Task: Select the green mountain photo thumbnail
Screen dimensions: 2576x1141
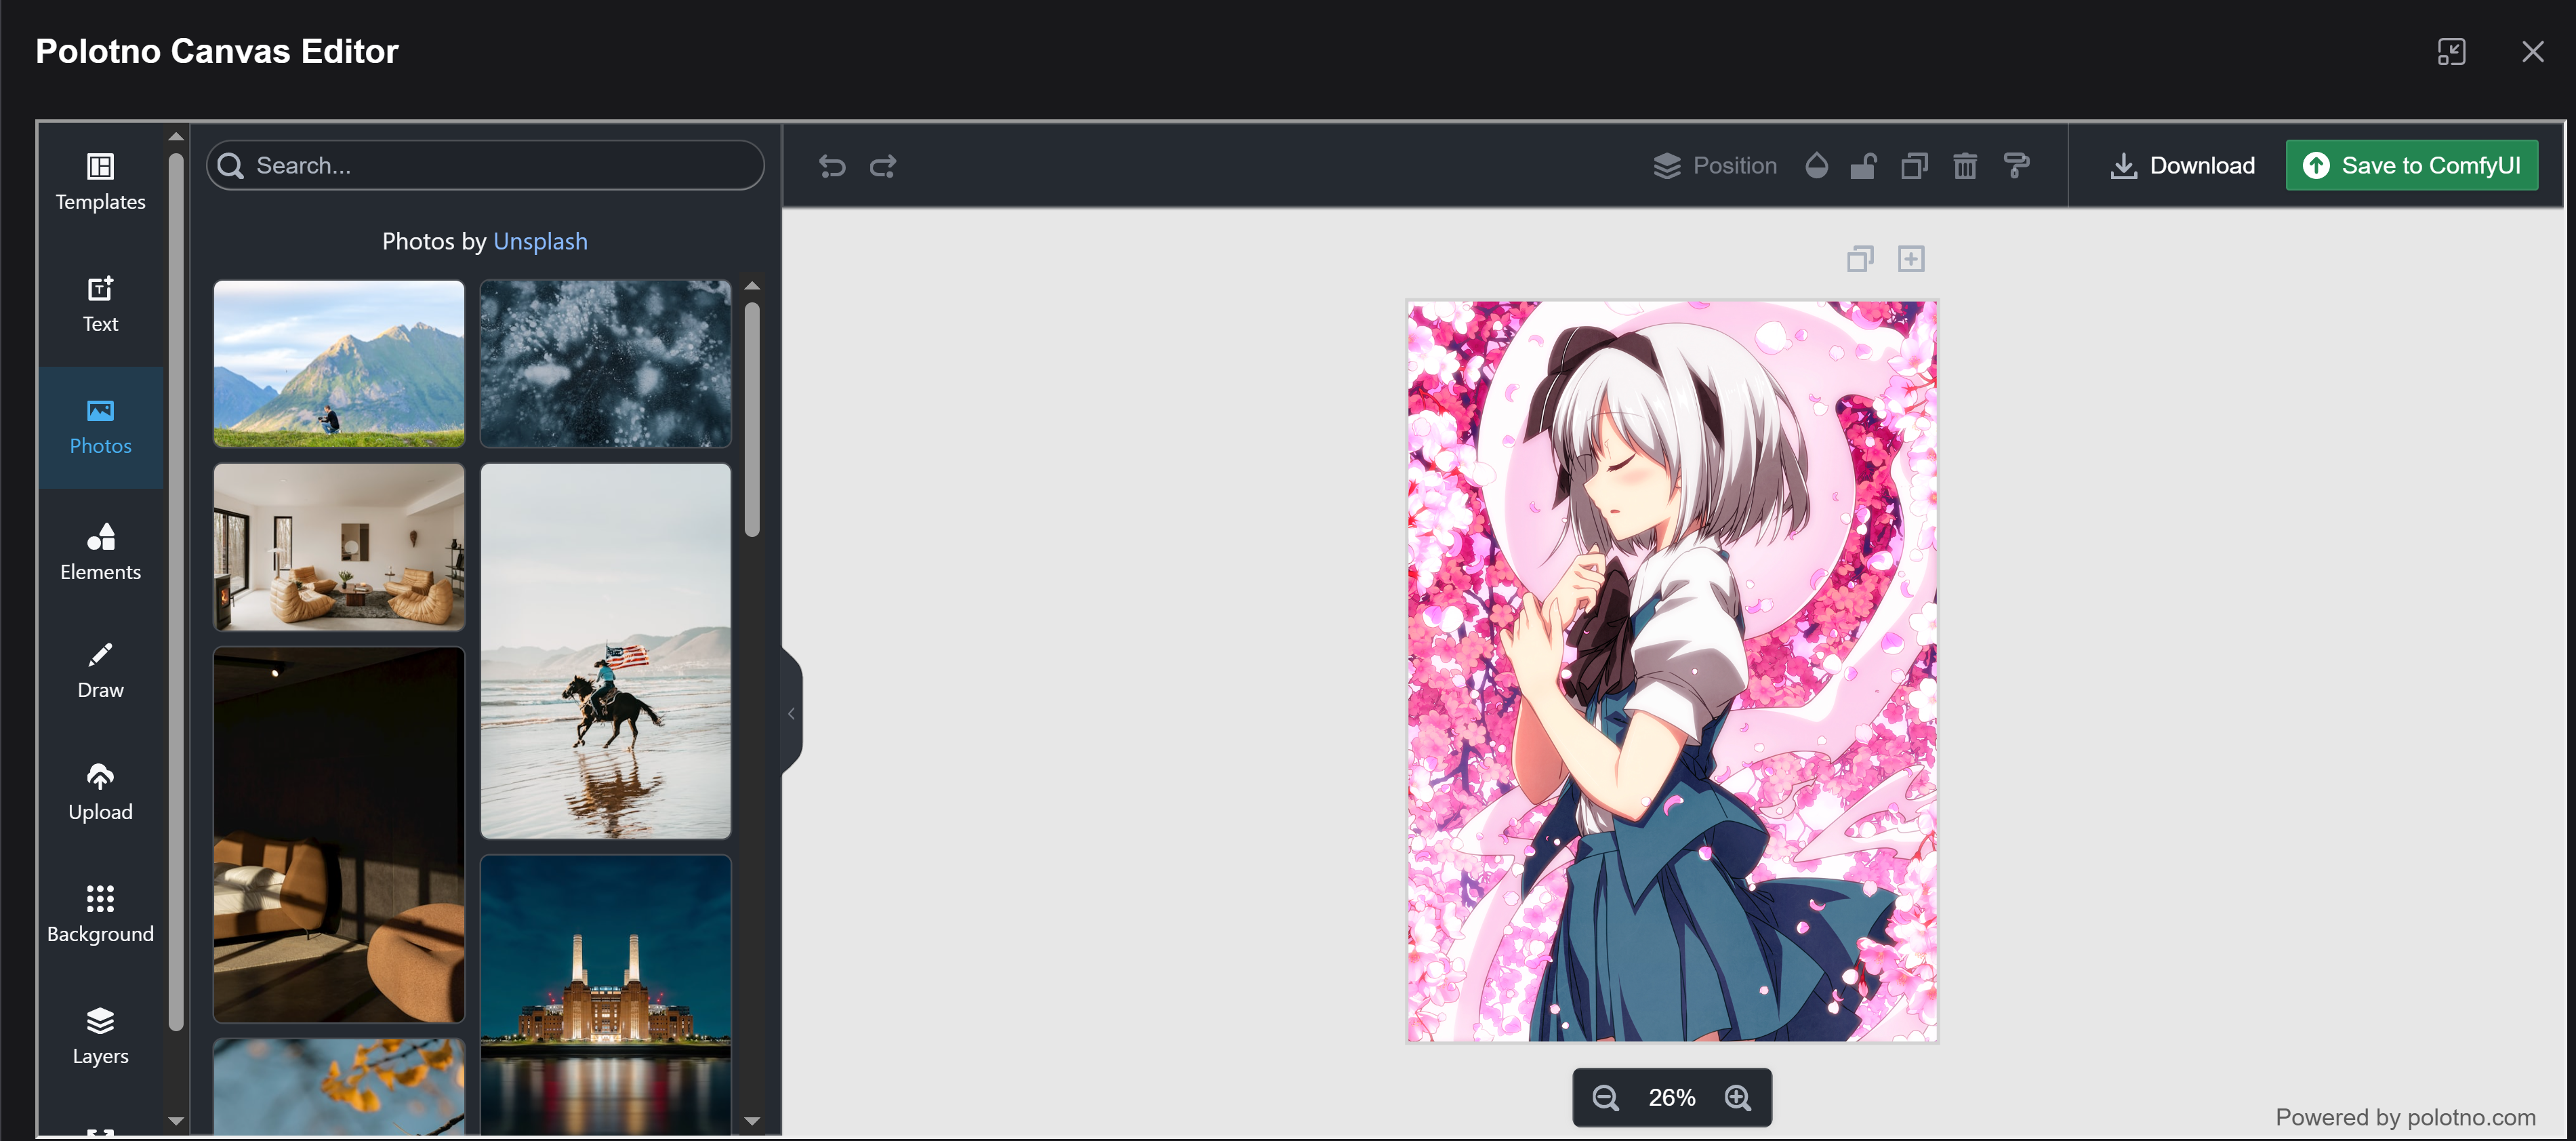Action: tap(339, 363)
